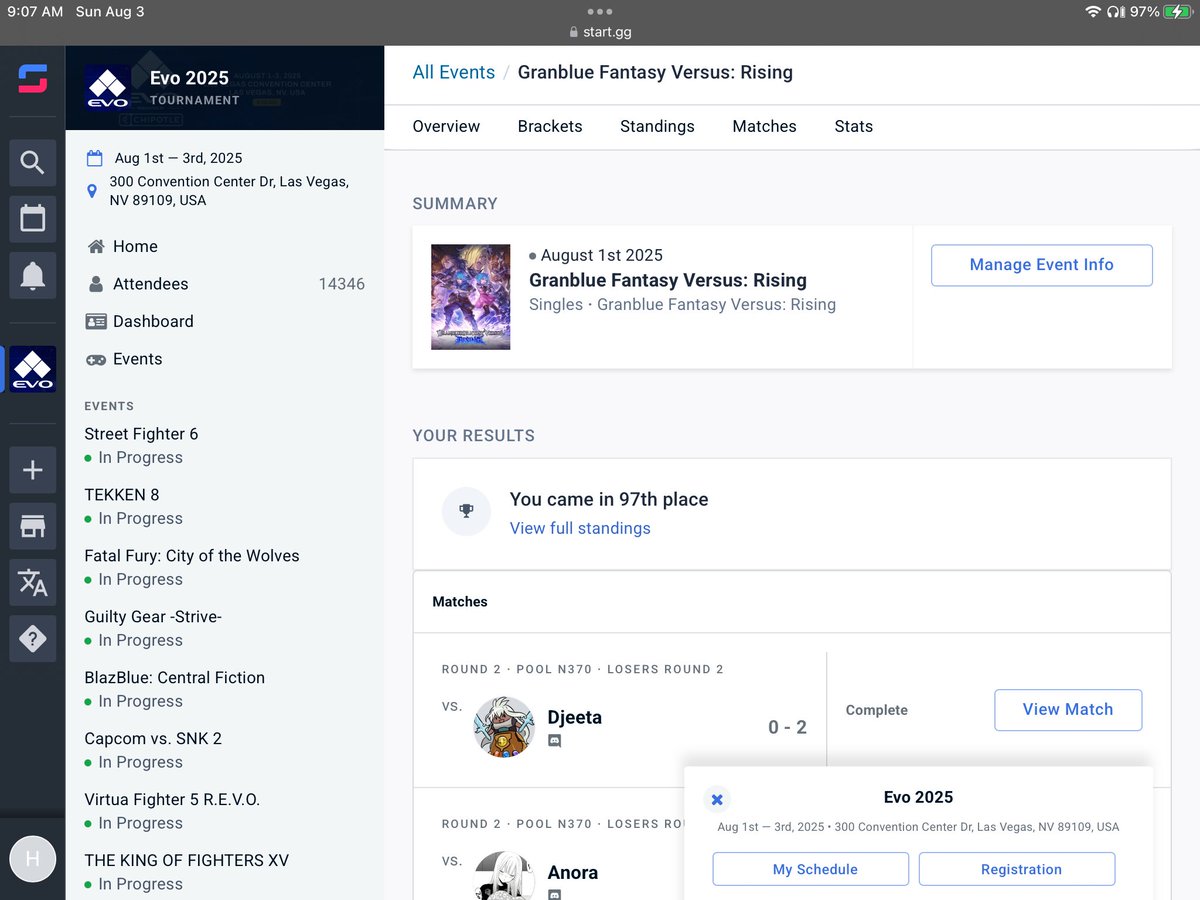Screen dimensions: 1200x900
Task: Select Capcom vs. SNK 2 event
Action: [x=153, y=739]
